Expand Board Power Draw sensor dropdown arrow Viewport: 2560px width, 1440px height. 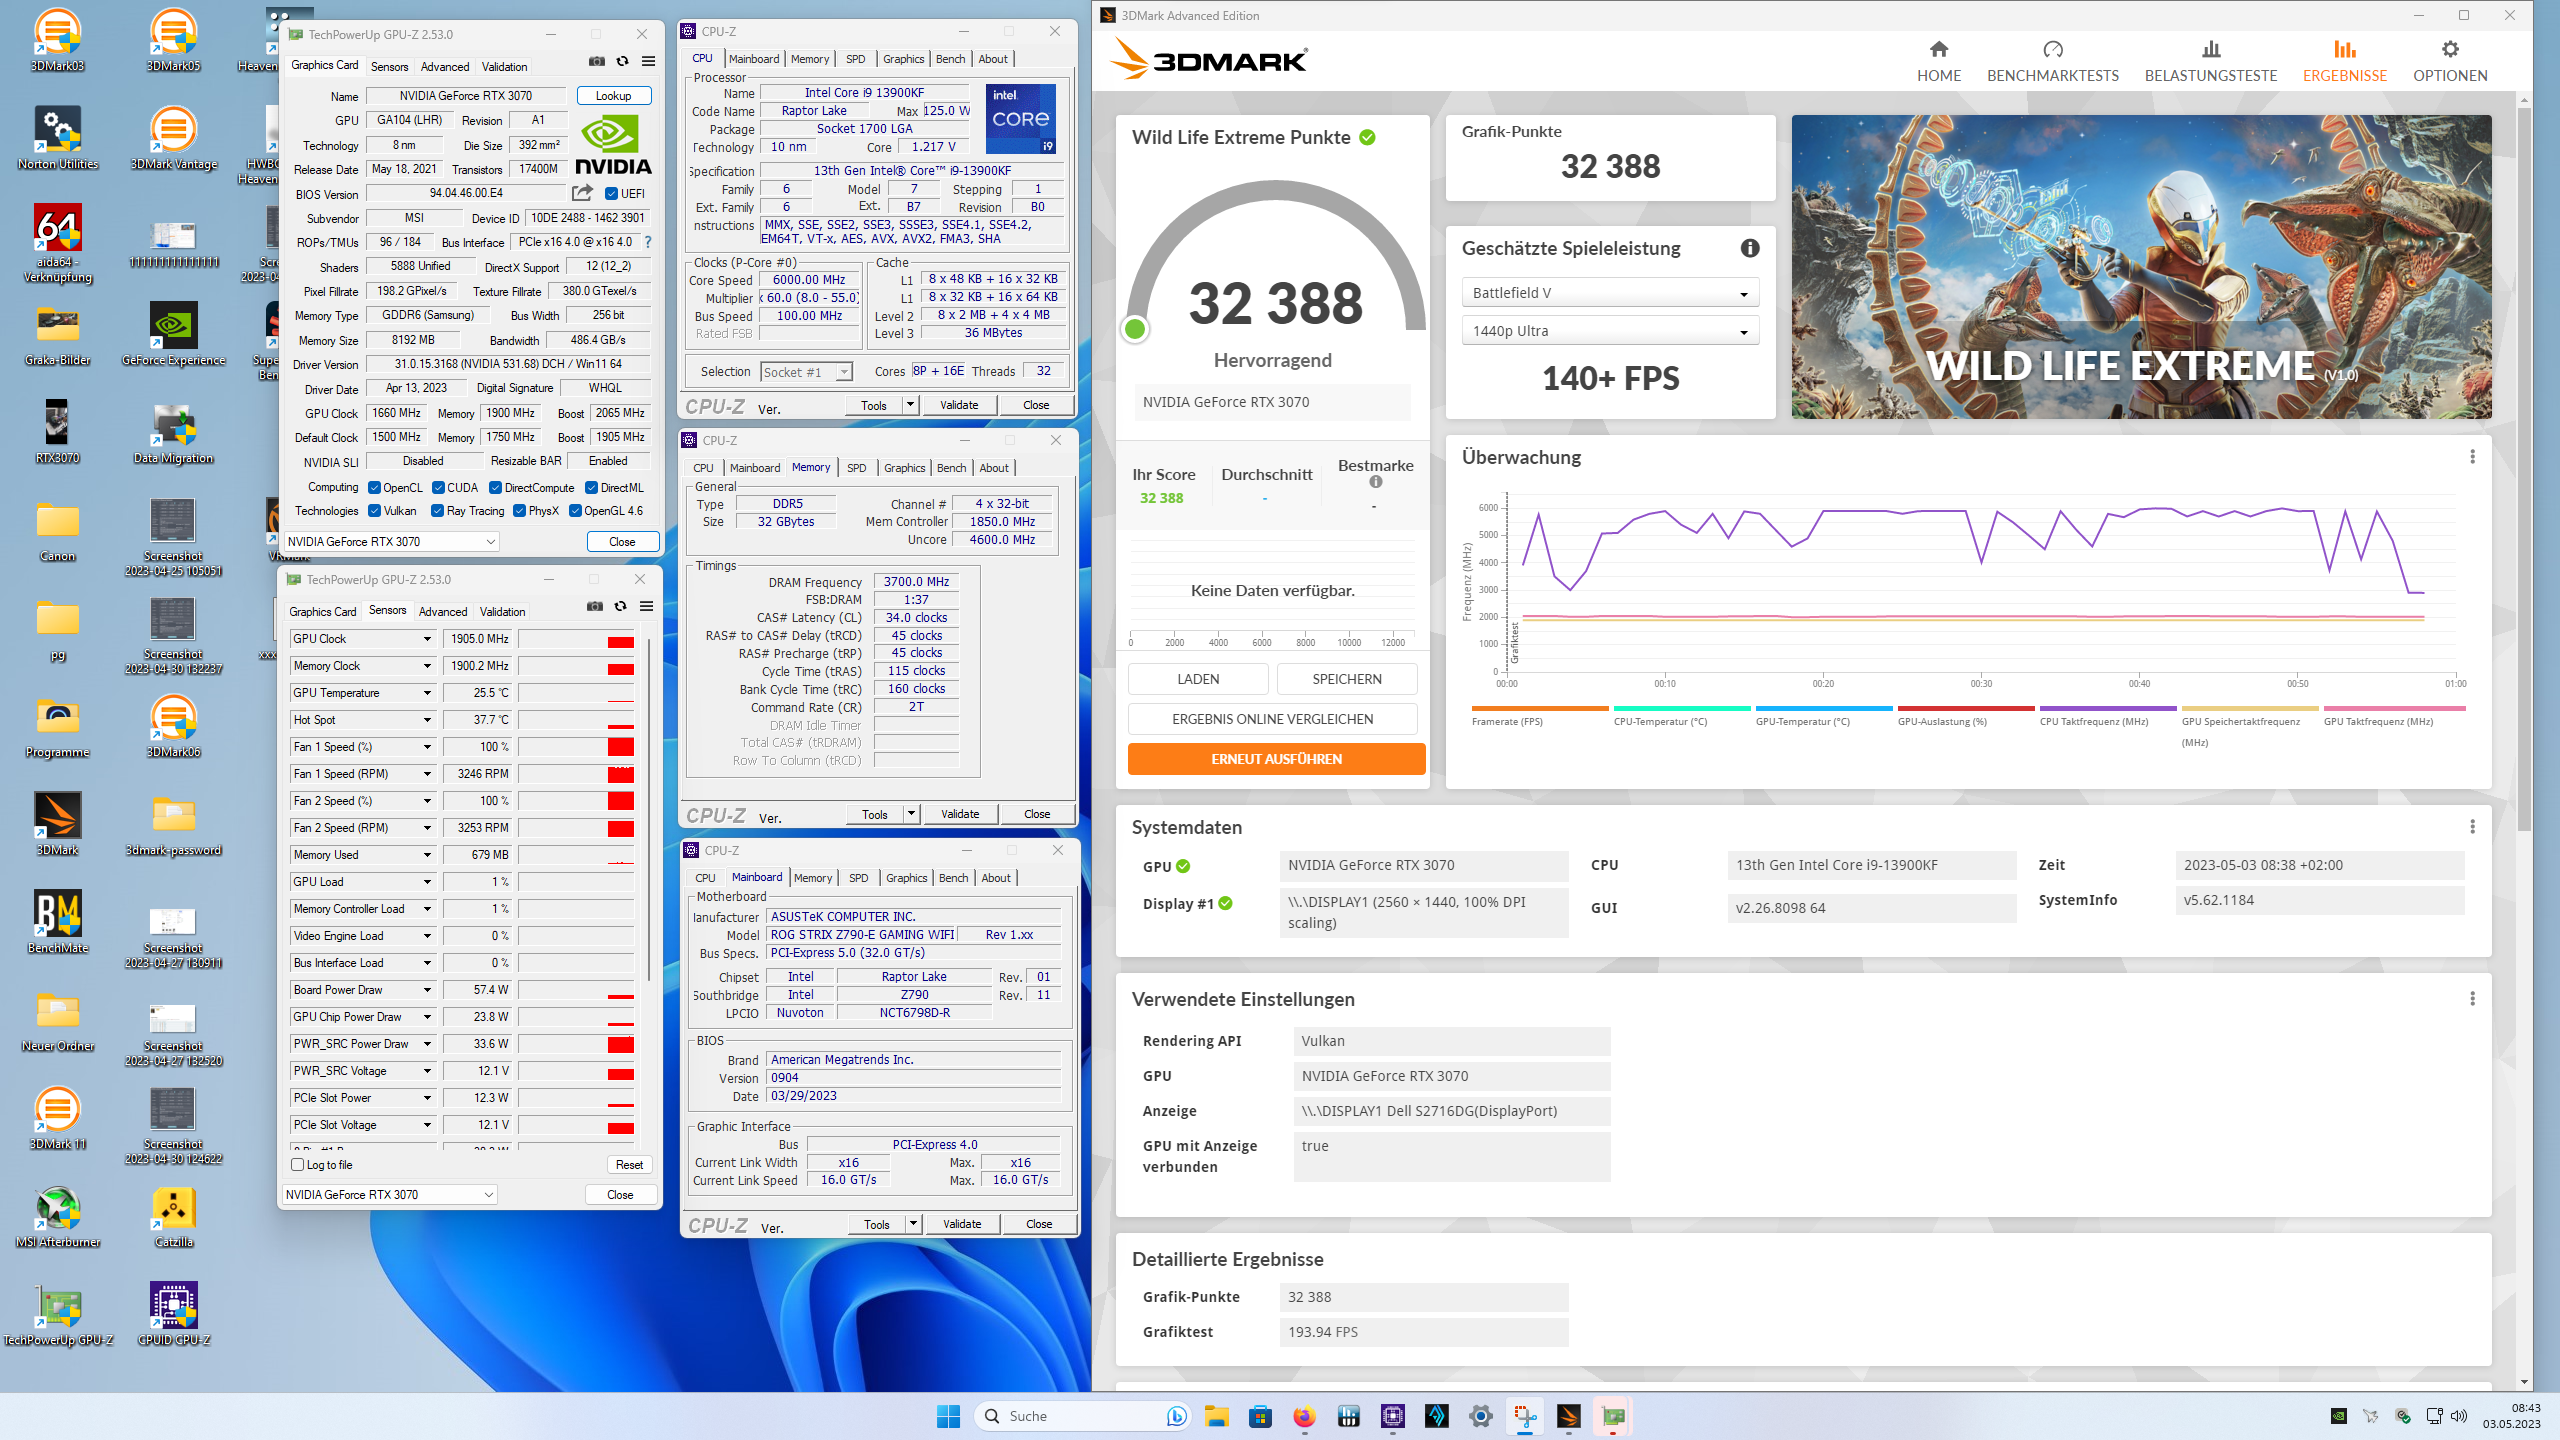tap(427, 990)
